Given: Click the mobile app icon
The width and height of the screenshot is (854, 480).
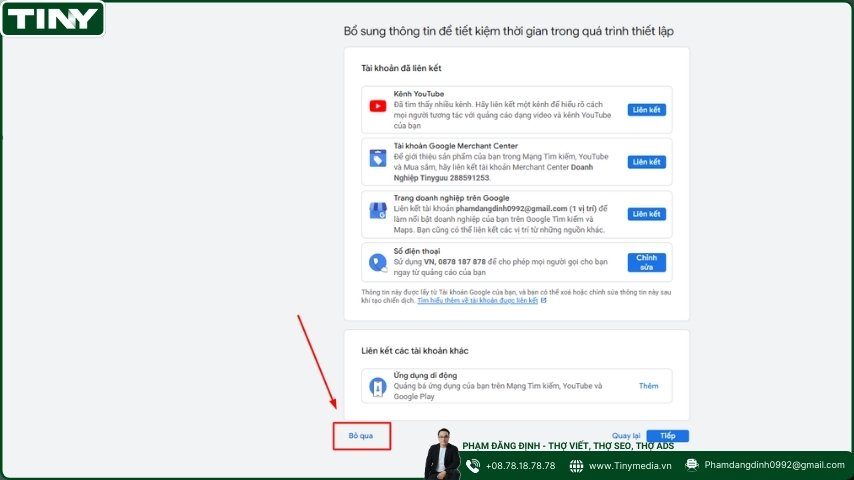Looking at the screenshot, I should click(x=378, y=386).
